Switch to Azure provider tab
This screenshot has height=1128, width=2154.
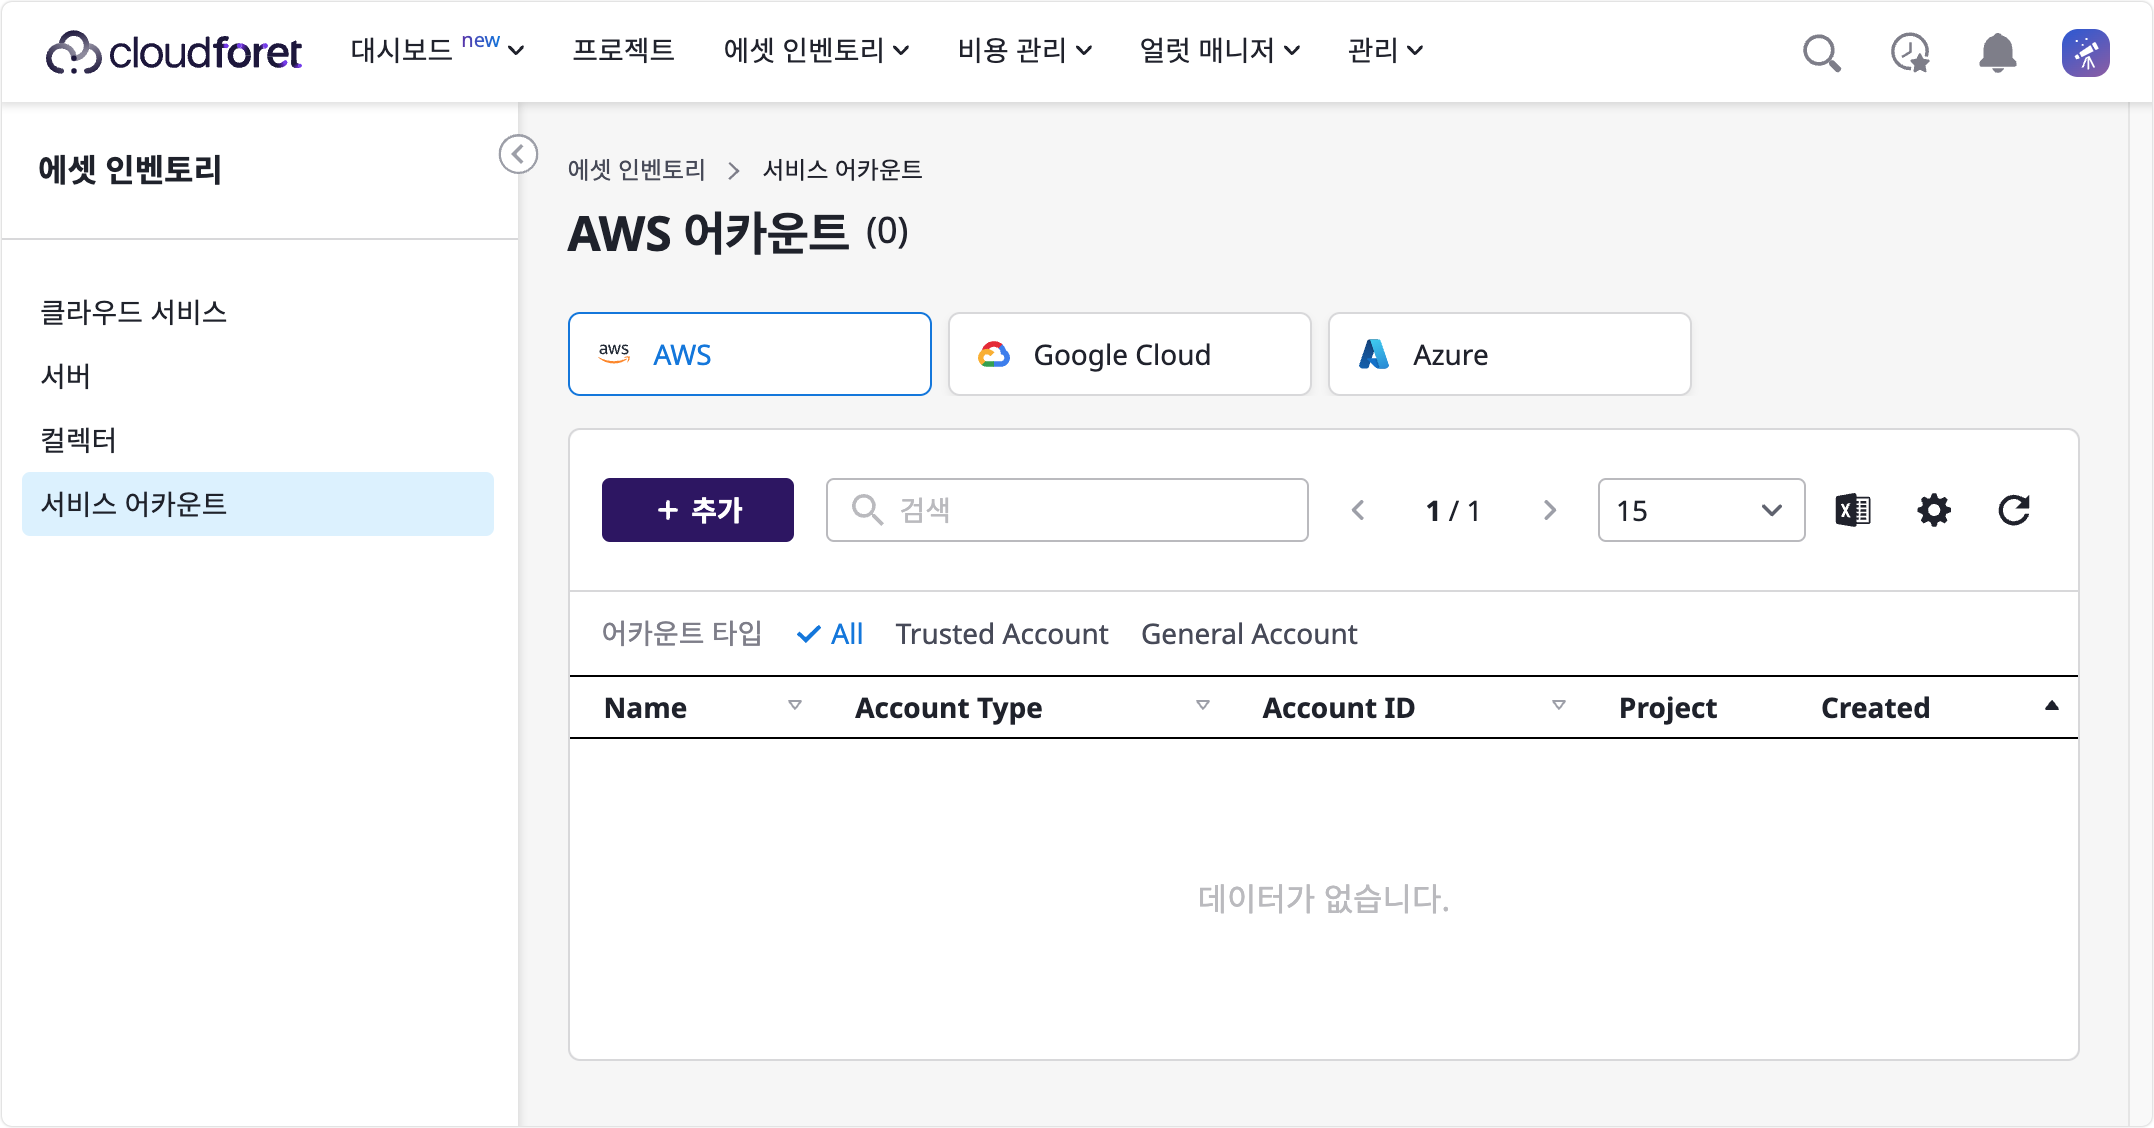pyautogui.click(x=1510, y=354)
